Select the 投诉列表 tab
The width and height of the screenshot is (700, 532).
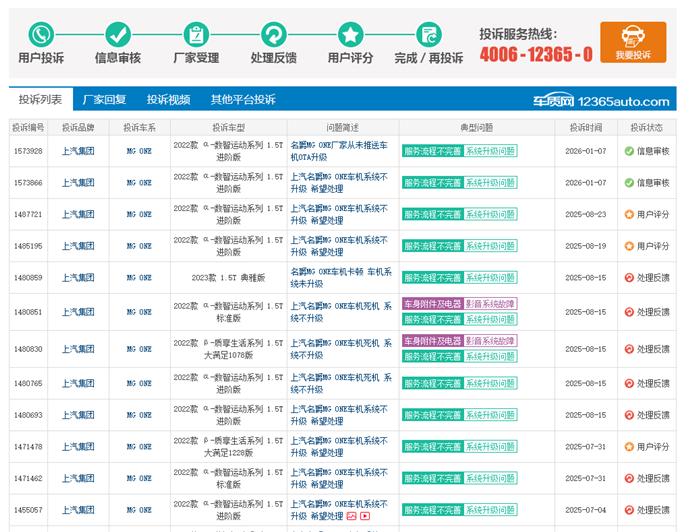40,100
